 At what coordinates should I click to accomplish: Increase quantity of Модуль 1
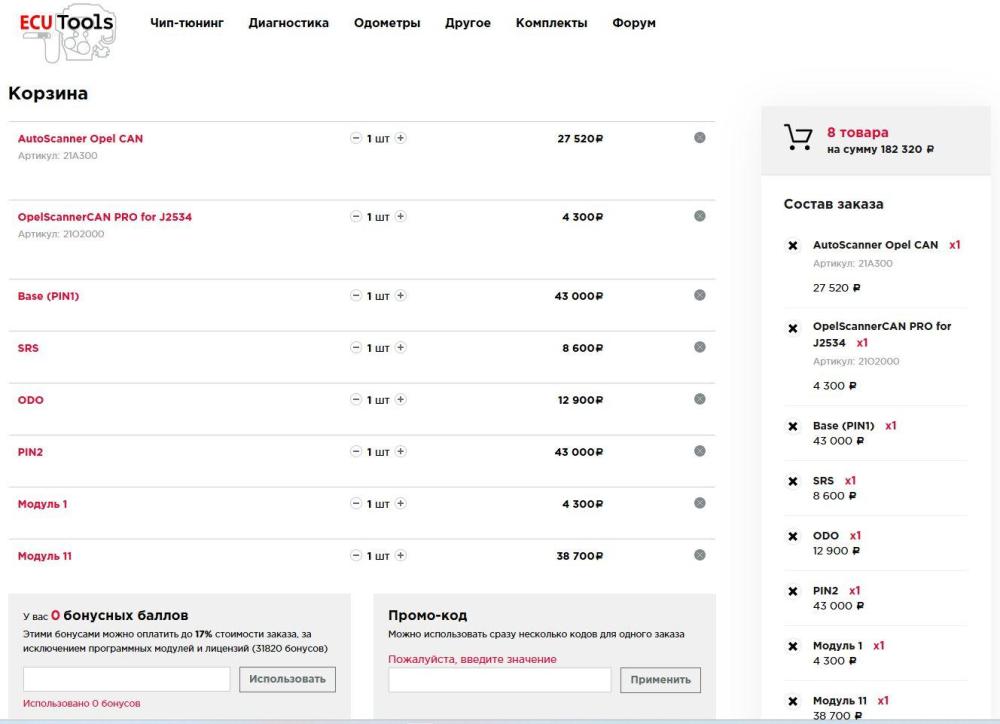tap(401, 503)
